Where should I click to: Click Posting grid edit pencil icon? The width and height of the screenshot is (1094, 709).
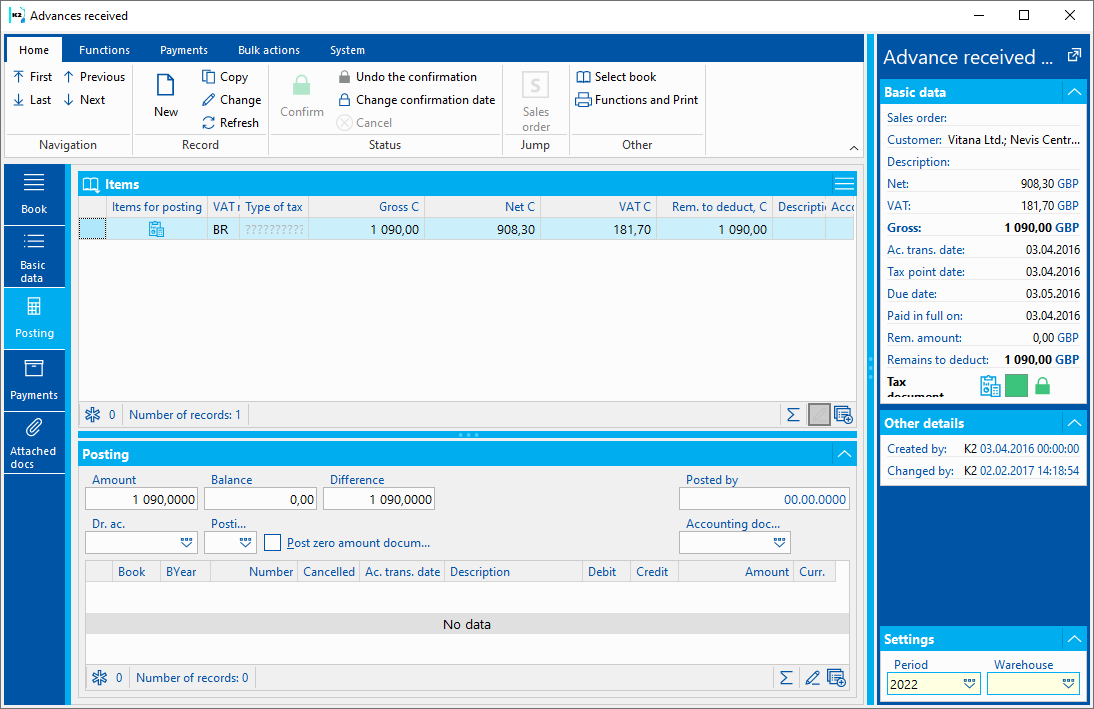coord(812,678)
